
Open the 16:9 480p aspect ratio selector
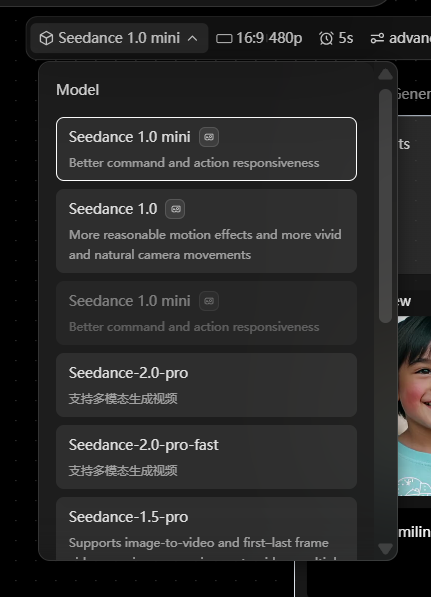point(259,38)
